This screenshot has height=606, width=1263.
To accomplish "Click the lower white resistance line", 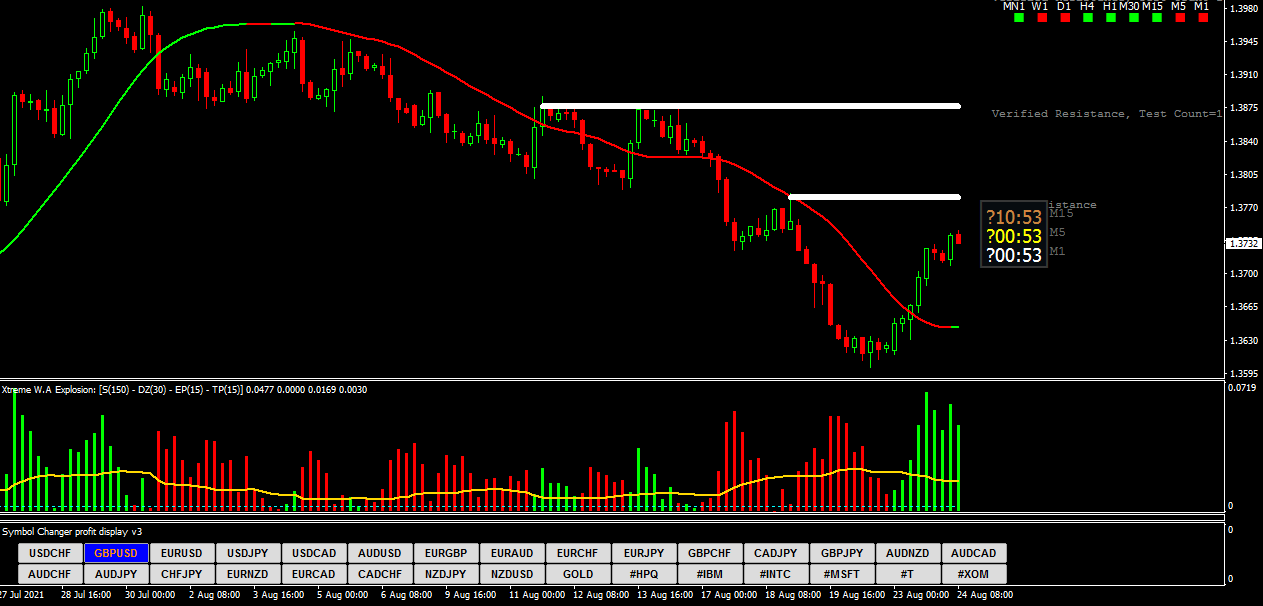I will (875, 196).
